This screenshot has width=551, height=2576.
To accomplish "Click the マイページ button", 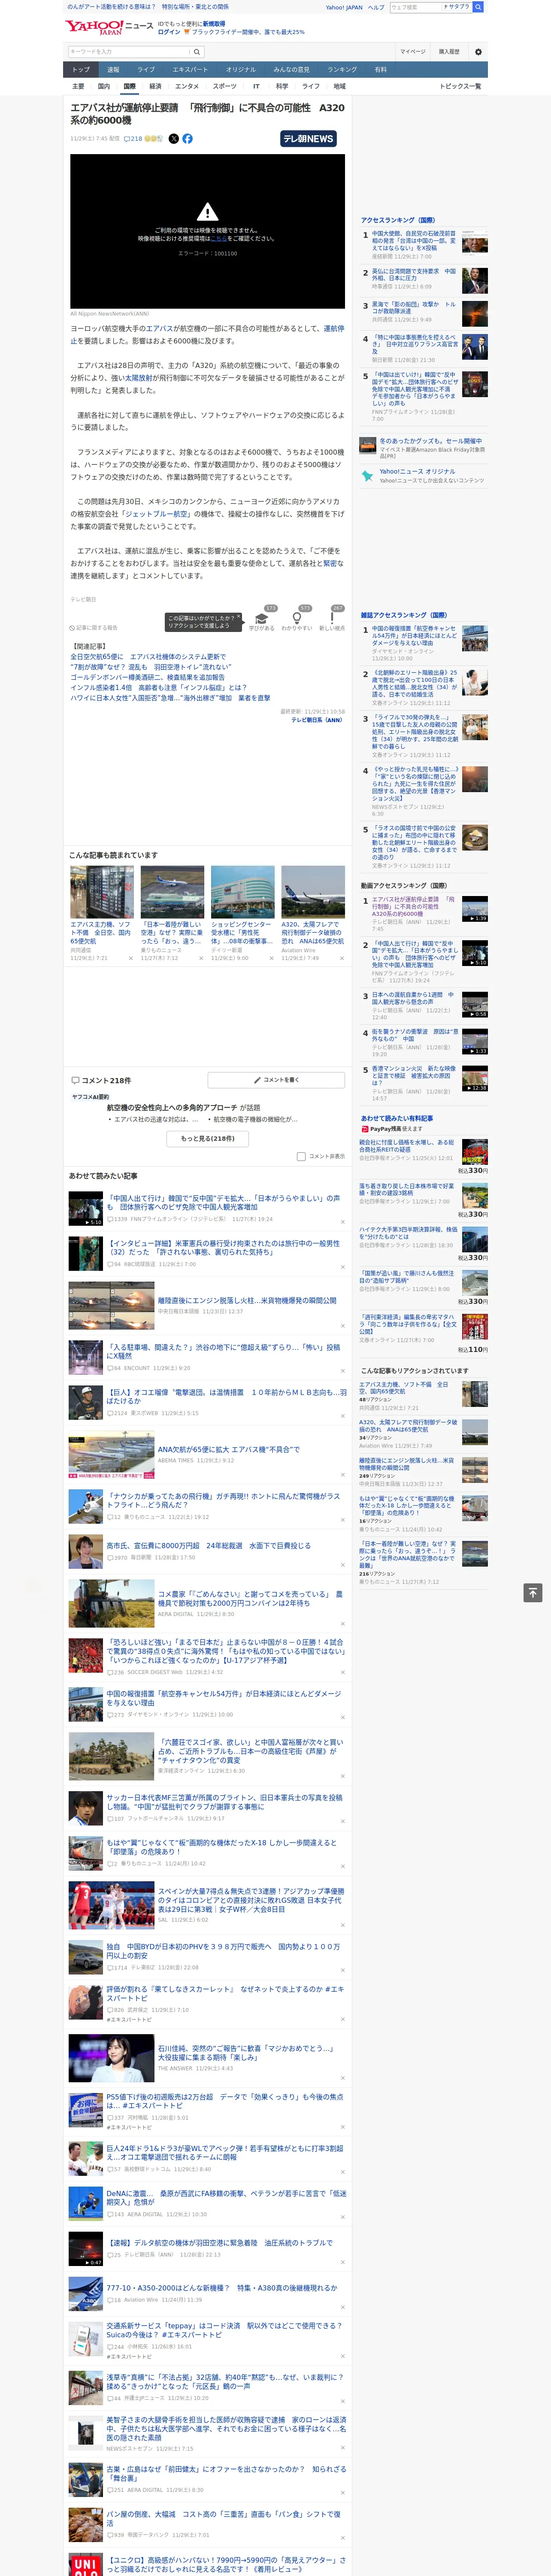I will 413,52.
